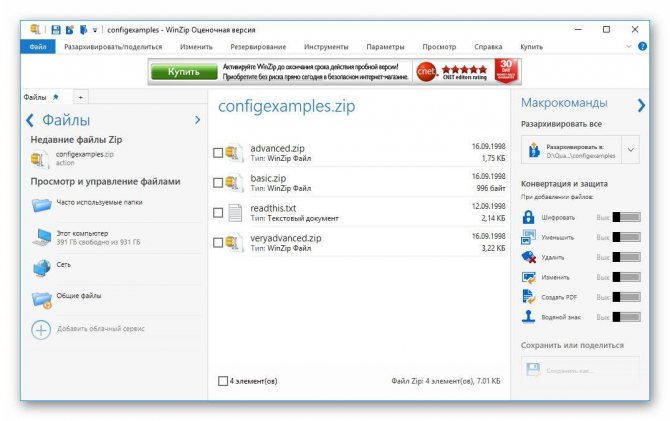This screenshot has height=421, width=670.
Task: Click the second quick-access toolbar icon after Save
Action: point(70,29)
